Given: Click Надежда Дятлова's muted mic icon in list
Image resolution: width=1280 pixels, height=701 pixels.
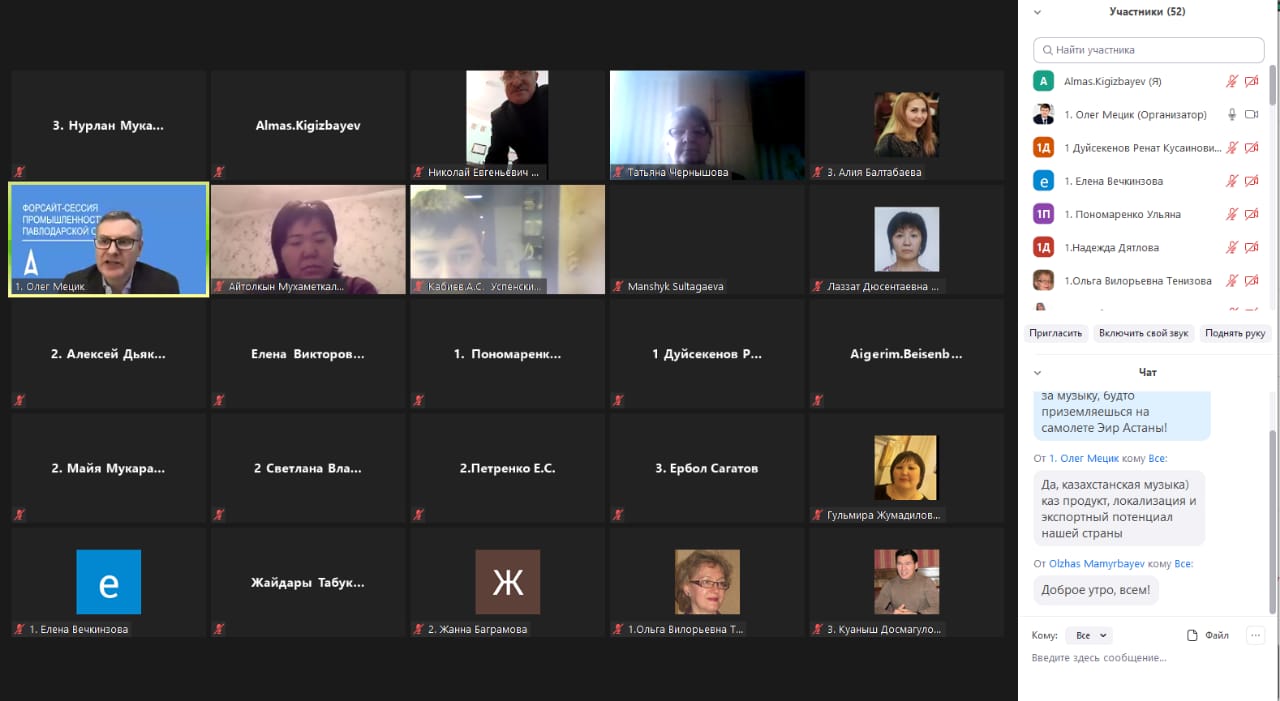Looking at the screenshot, I should click(x=1232, y=247).
